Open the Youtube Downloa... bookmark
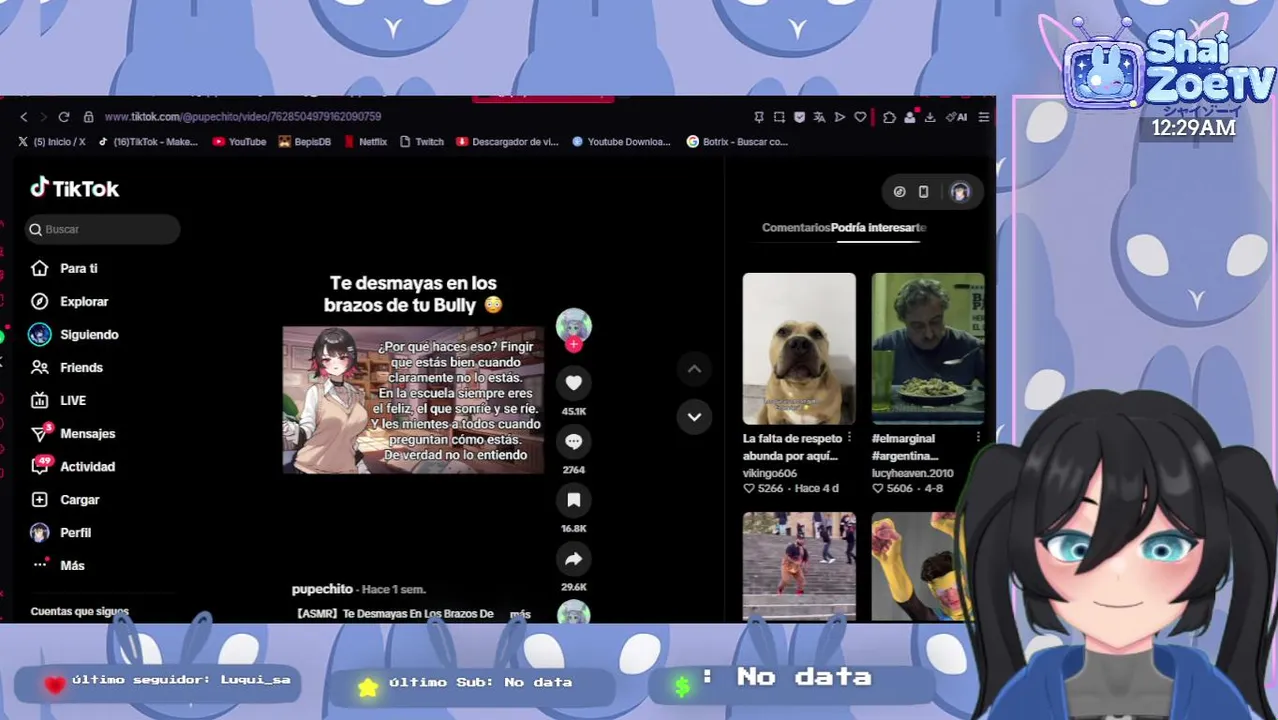This screenshot has width=1278, height=720. 621,142
